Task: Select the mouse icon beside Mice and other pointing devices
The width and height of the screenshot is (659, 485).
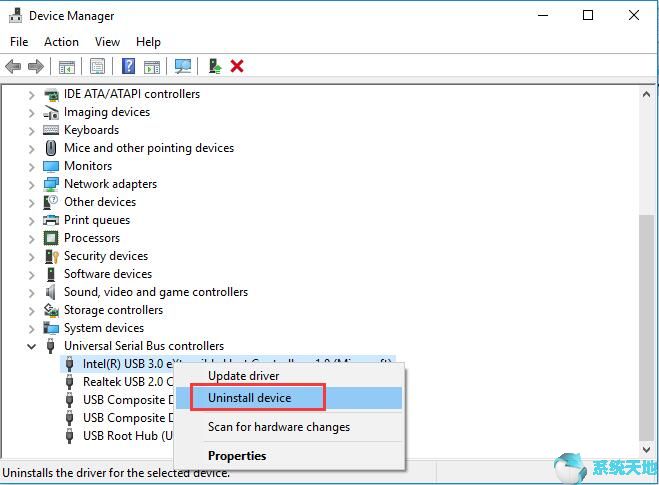Action: [51, 148]
